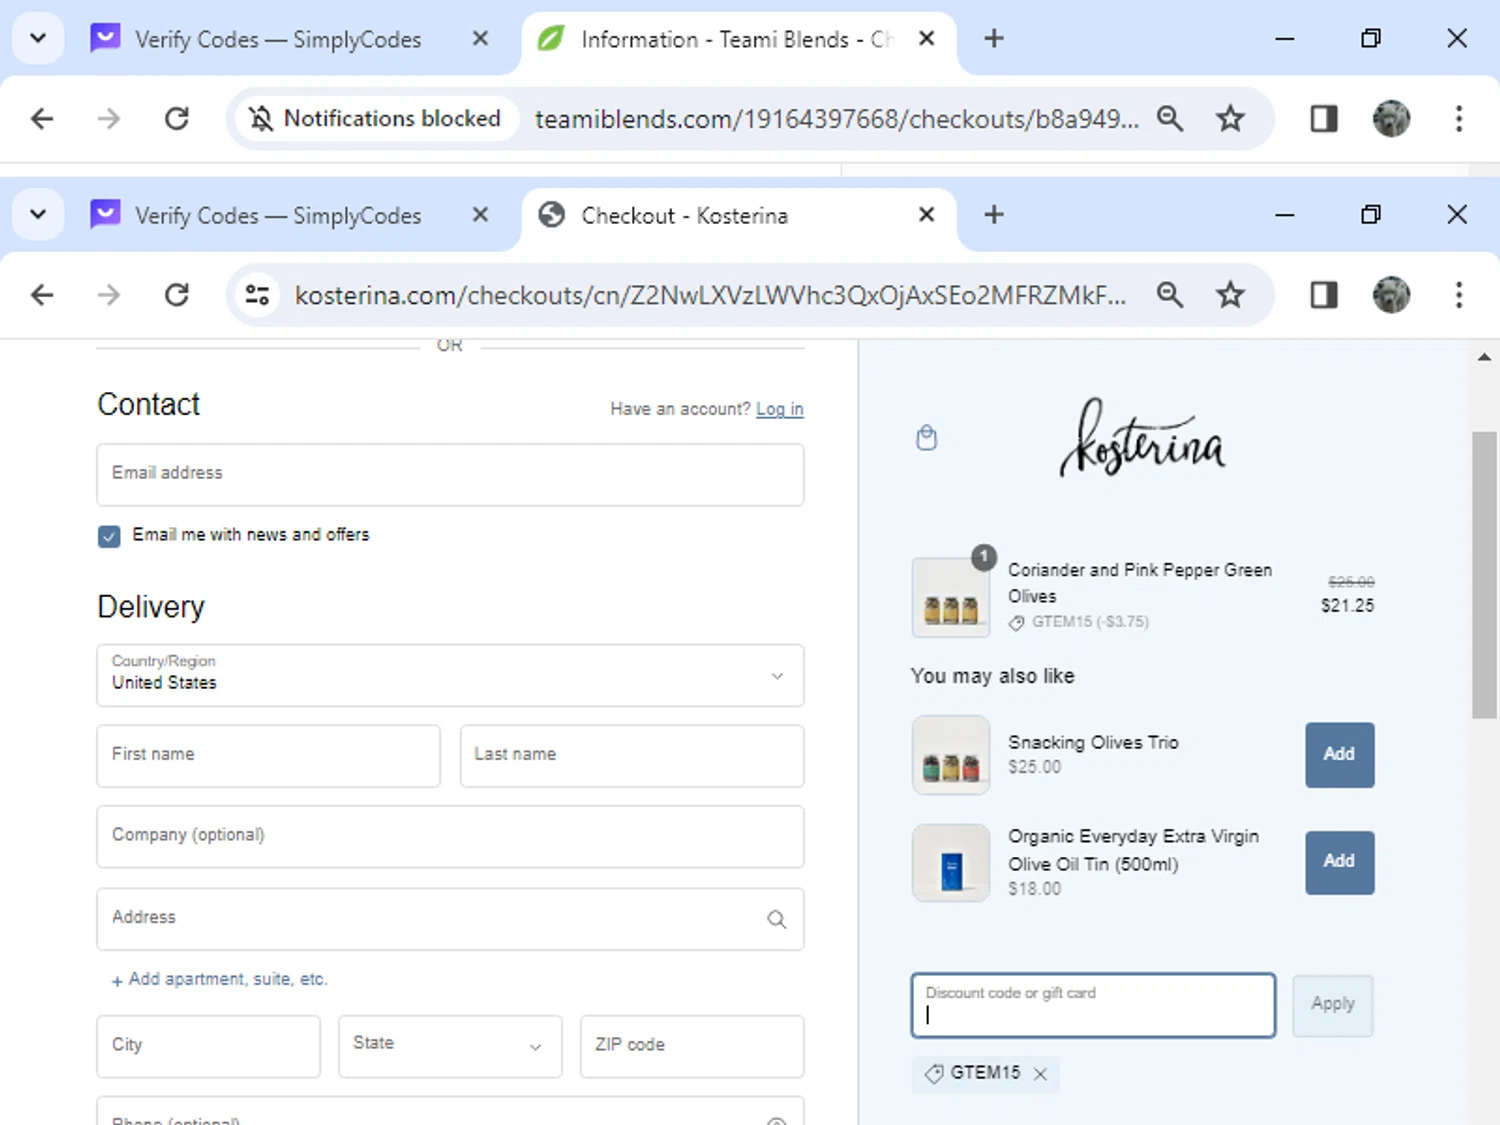Open Chrome menu in Teami Blends window
1500x1125 pixels.
pos(1459,119)
